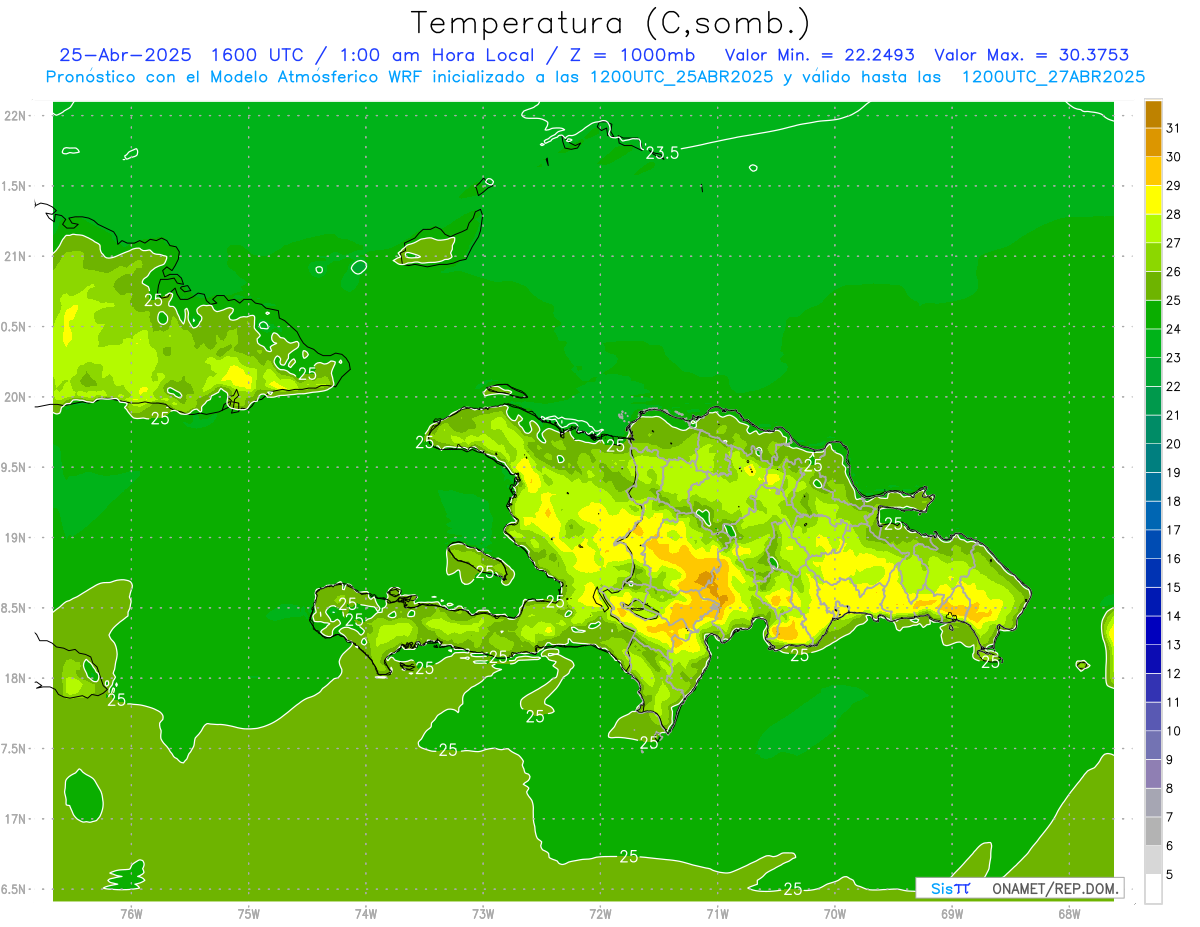Click legend value "26"
This screenshot has height=927, width=1200.
1173,272
